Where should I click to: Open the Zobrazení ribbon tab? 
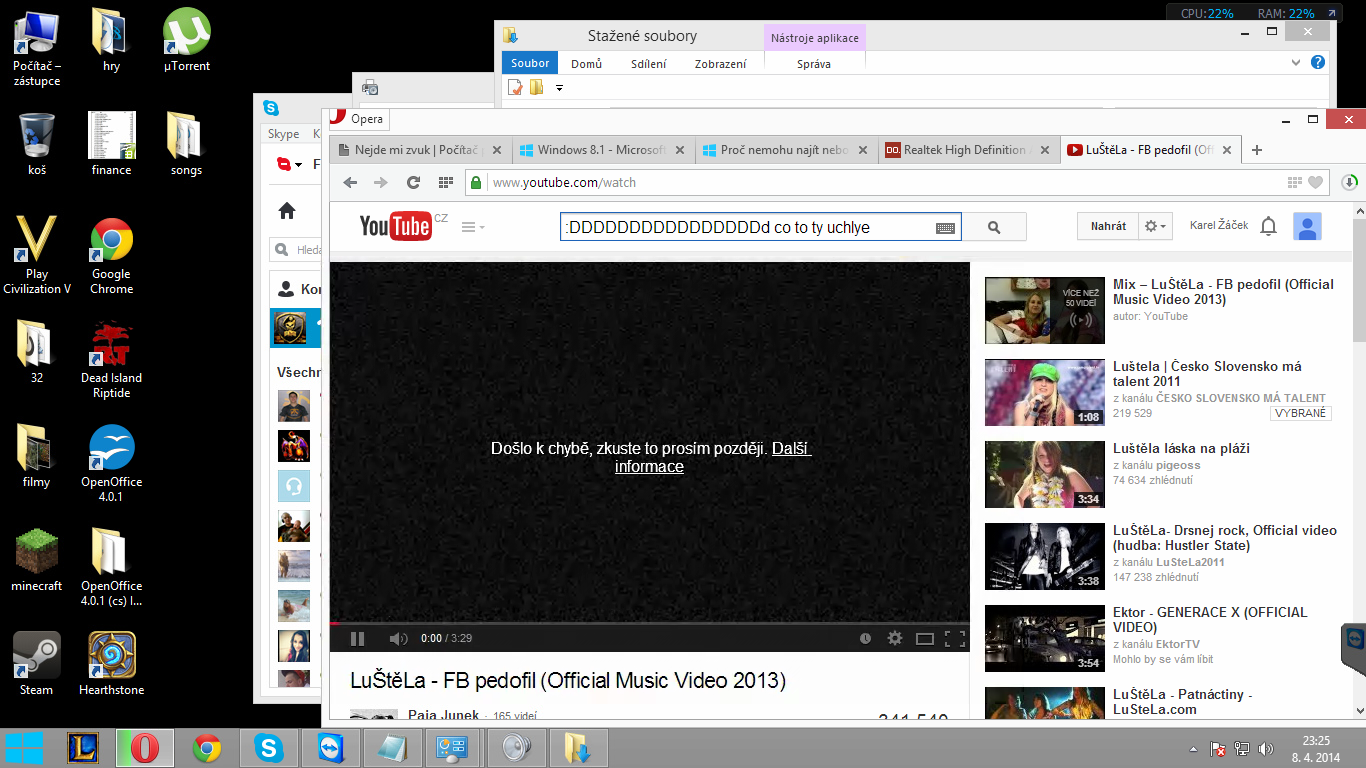(x=720, y=63)
